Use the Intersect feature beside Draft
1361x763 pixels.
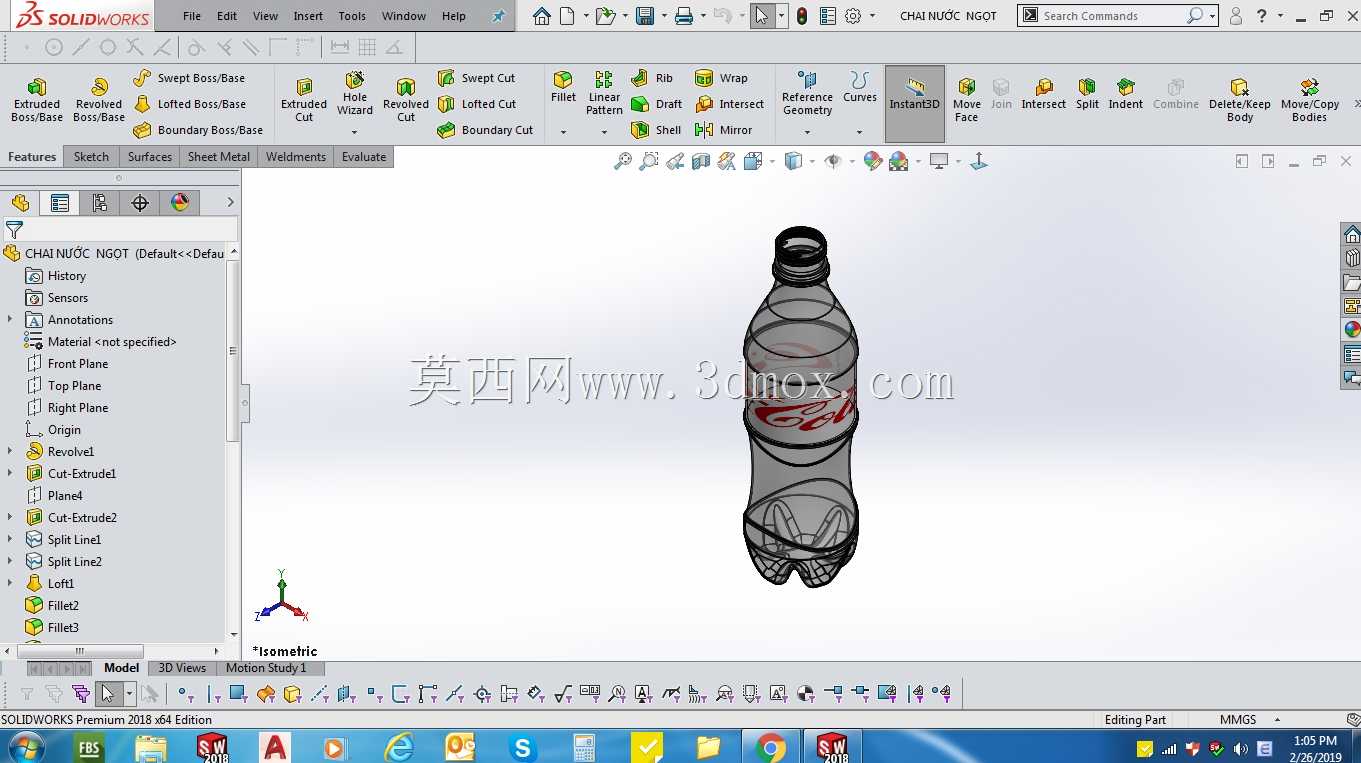tap(729, 104)
